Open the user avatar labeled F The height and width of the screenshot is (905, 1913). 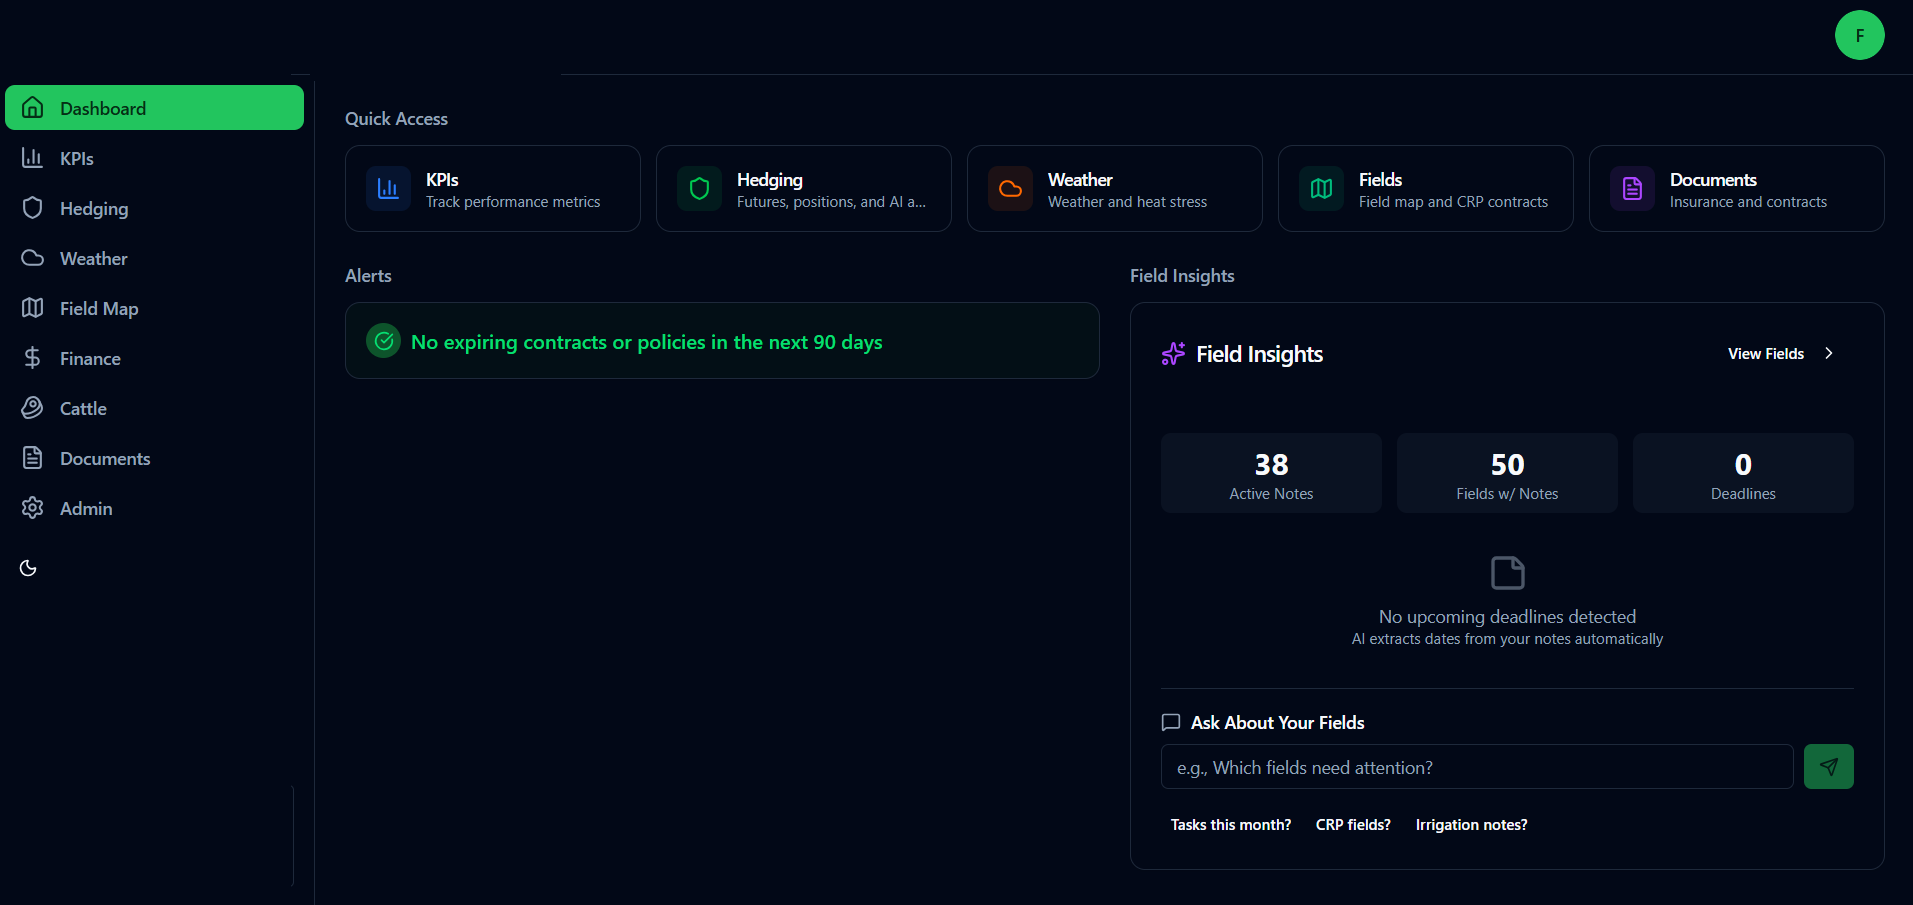click(1859, 35)
